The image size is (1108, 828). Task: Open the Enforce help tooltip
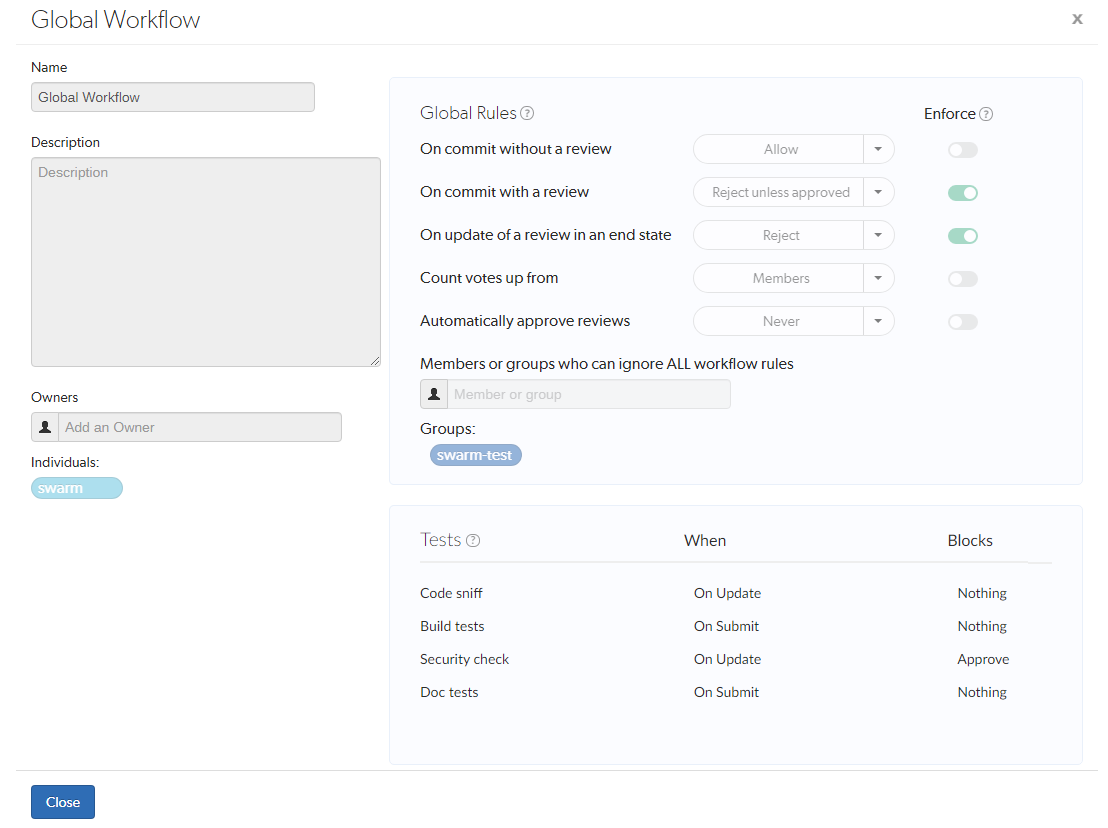986,113
